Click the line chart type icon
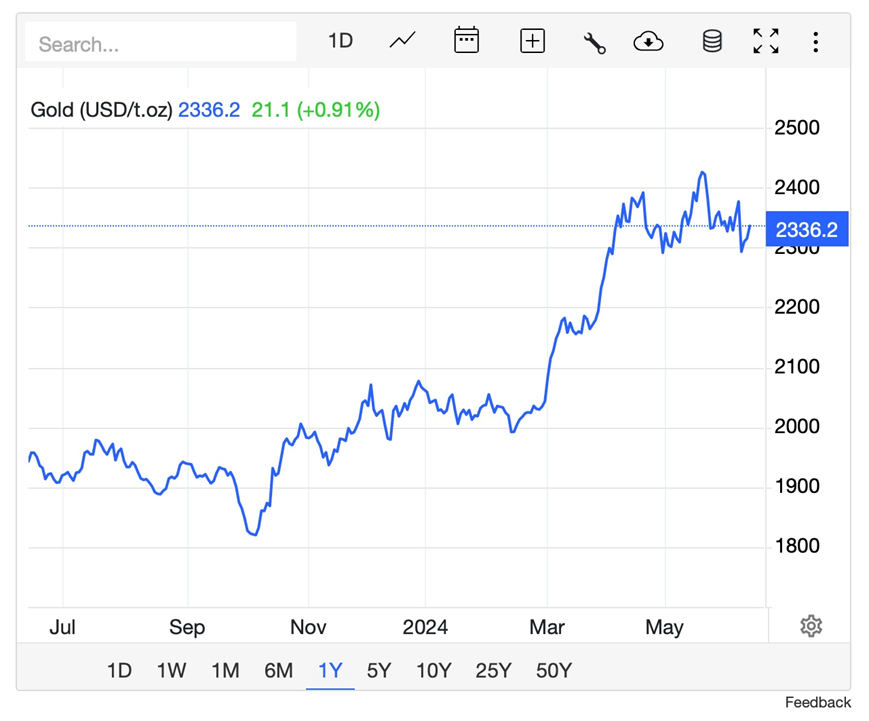 [403, 41]
